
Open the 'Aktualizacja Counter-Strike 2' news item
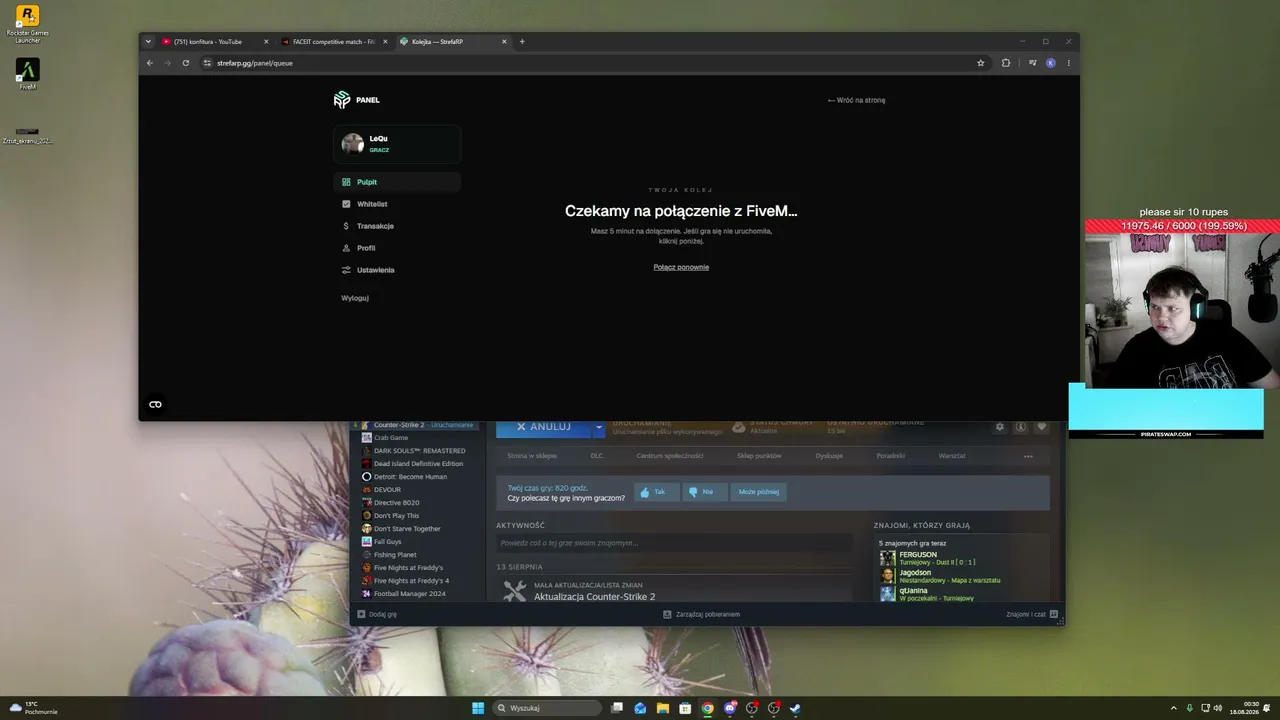click(x=595, y=597)
